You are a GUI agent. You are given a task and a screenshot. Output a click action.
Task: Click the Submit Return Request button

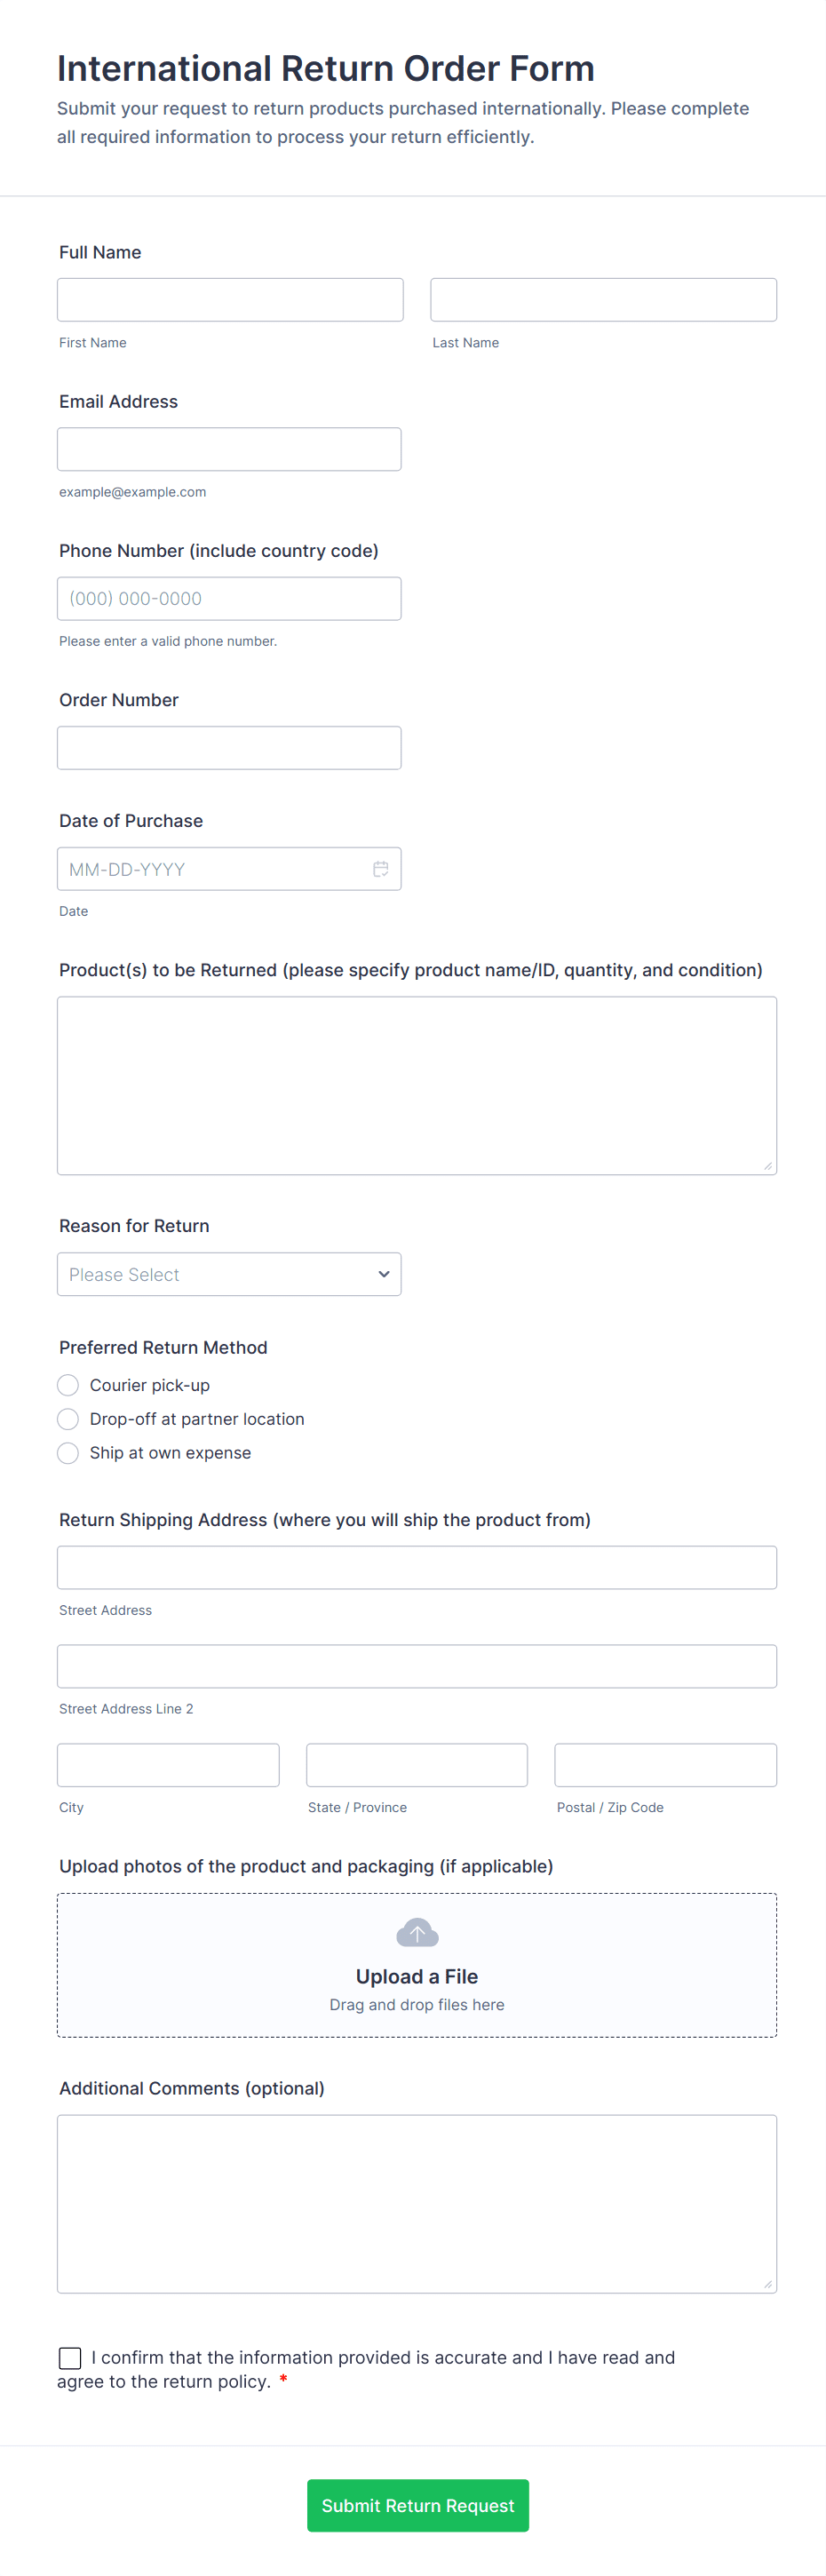417,2505
